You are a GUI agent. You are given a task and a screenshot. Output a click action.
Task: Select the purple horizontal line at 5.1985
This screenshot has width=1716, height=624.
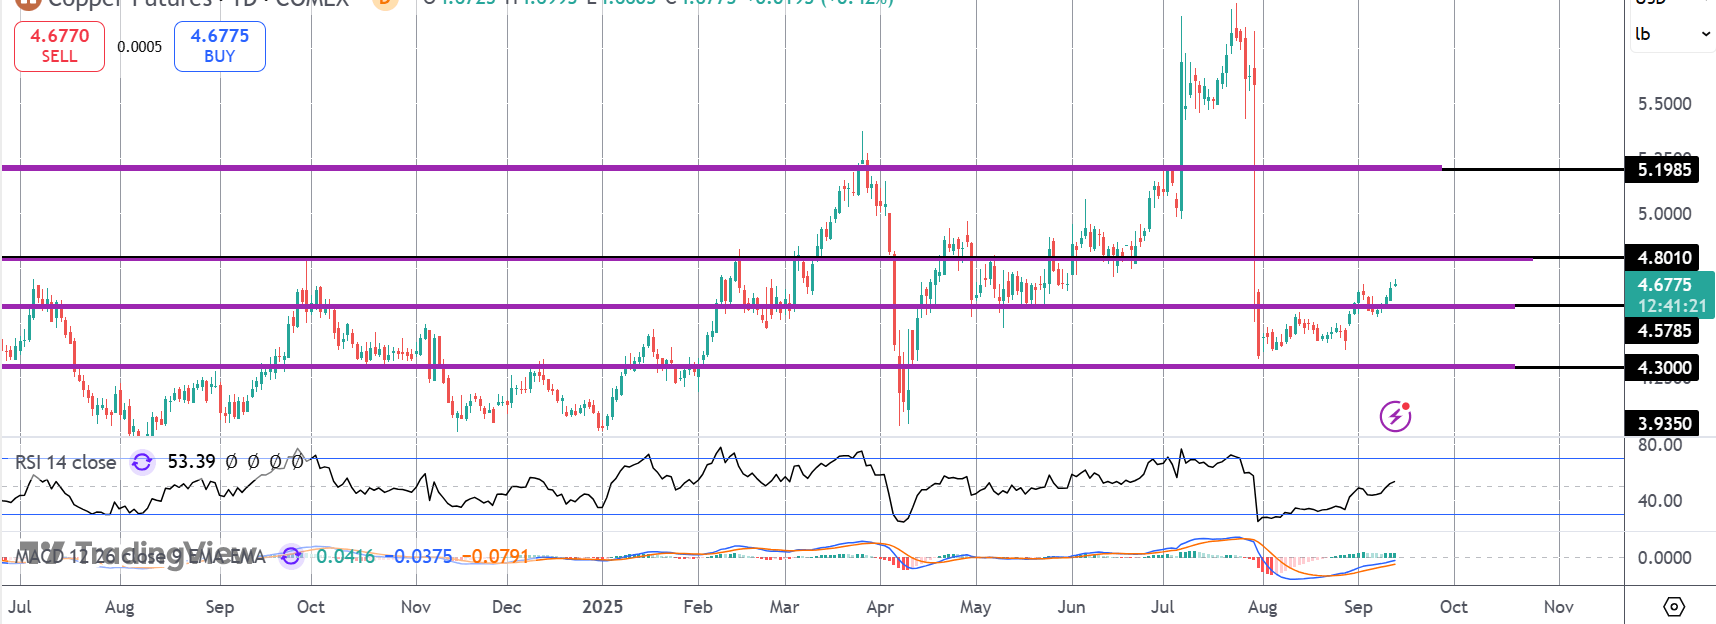click(720, 168)
